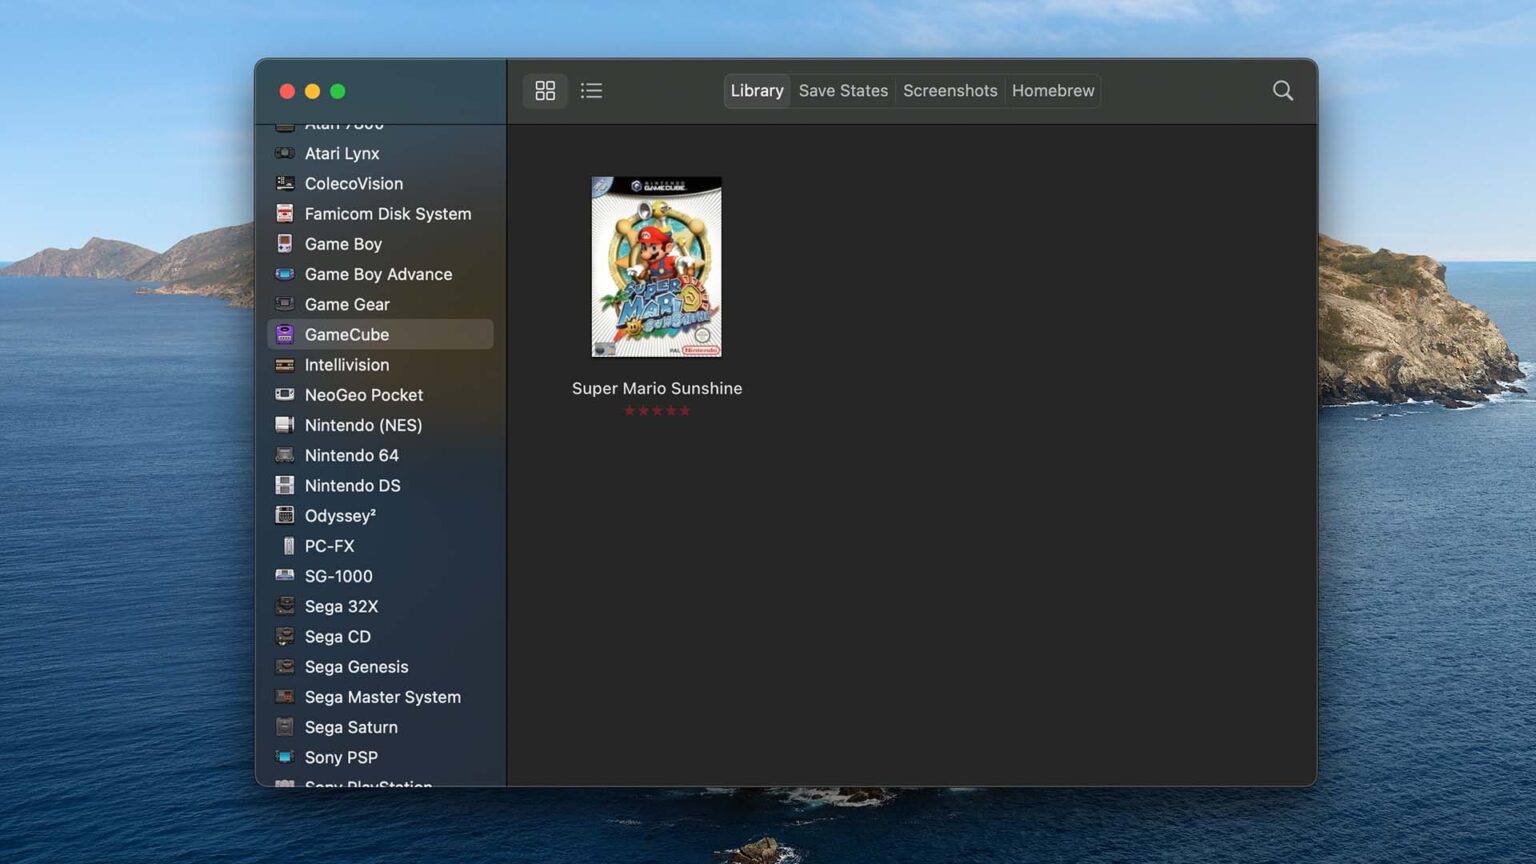The image size is (1536, 864).
Task: Click the Game Boy console icon
Action: click(285, 244)
